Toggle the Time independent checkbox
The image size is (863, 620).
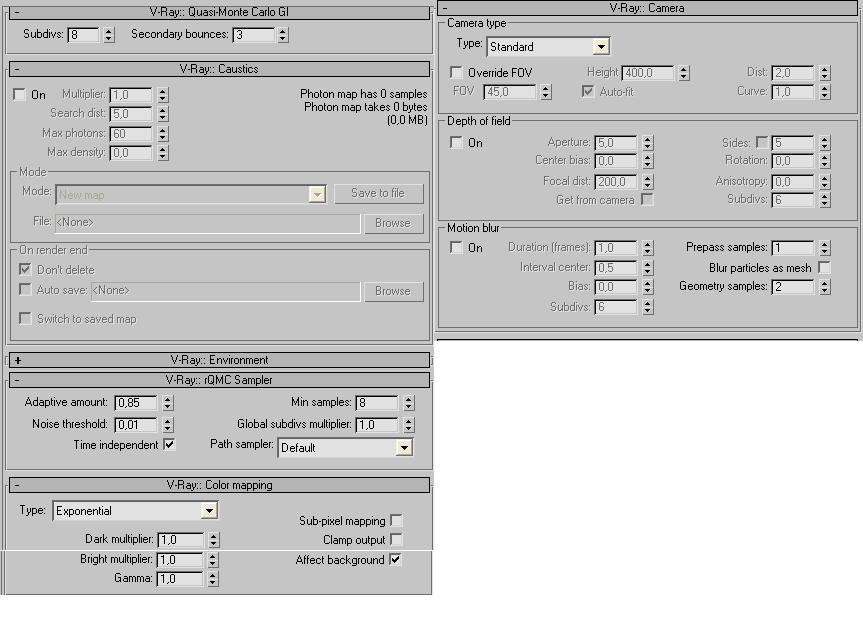[170, 444]
